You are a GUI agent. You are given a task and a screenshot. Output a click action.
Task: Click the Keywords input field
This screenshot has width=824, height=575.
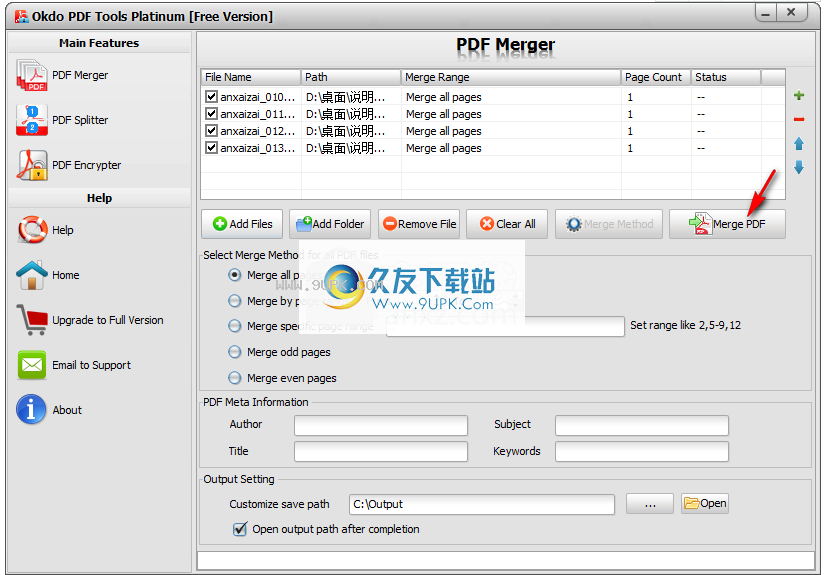(642, 451)
